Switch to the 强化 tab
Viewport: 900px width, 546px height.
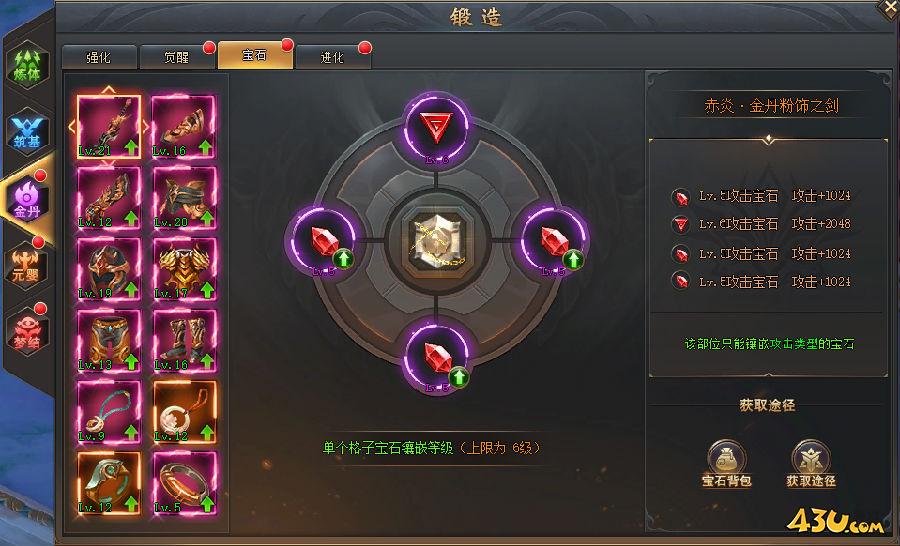(99, 57)
